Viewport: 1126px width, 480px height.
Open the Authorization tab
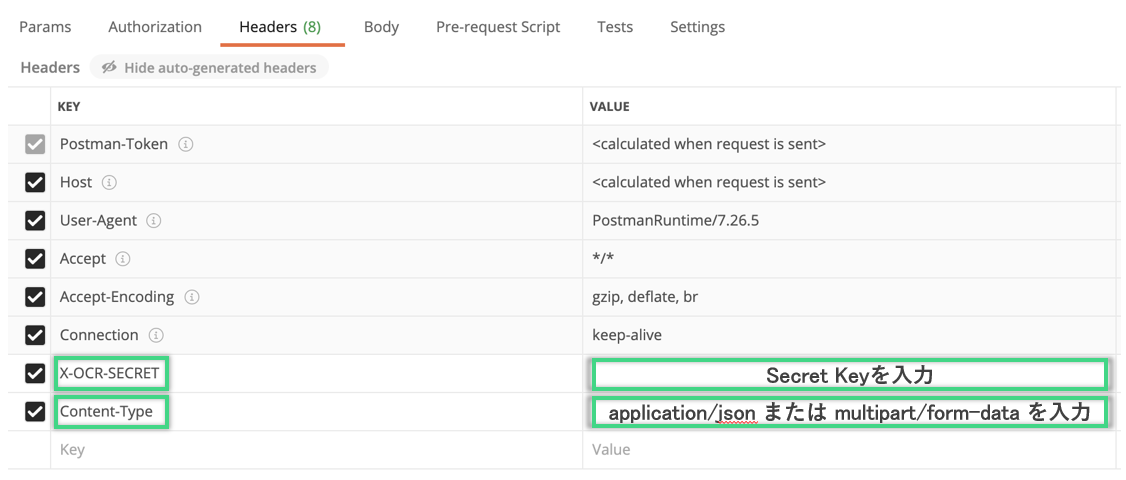coord(155,27)
